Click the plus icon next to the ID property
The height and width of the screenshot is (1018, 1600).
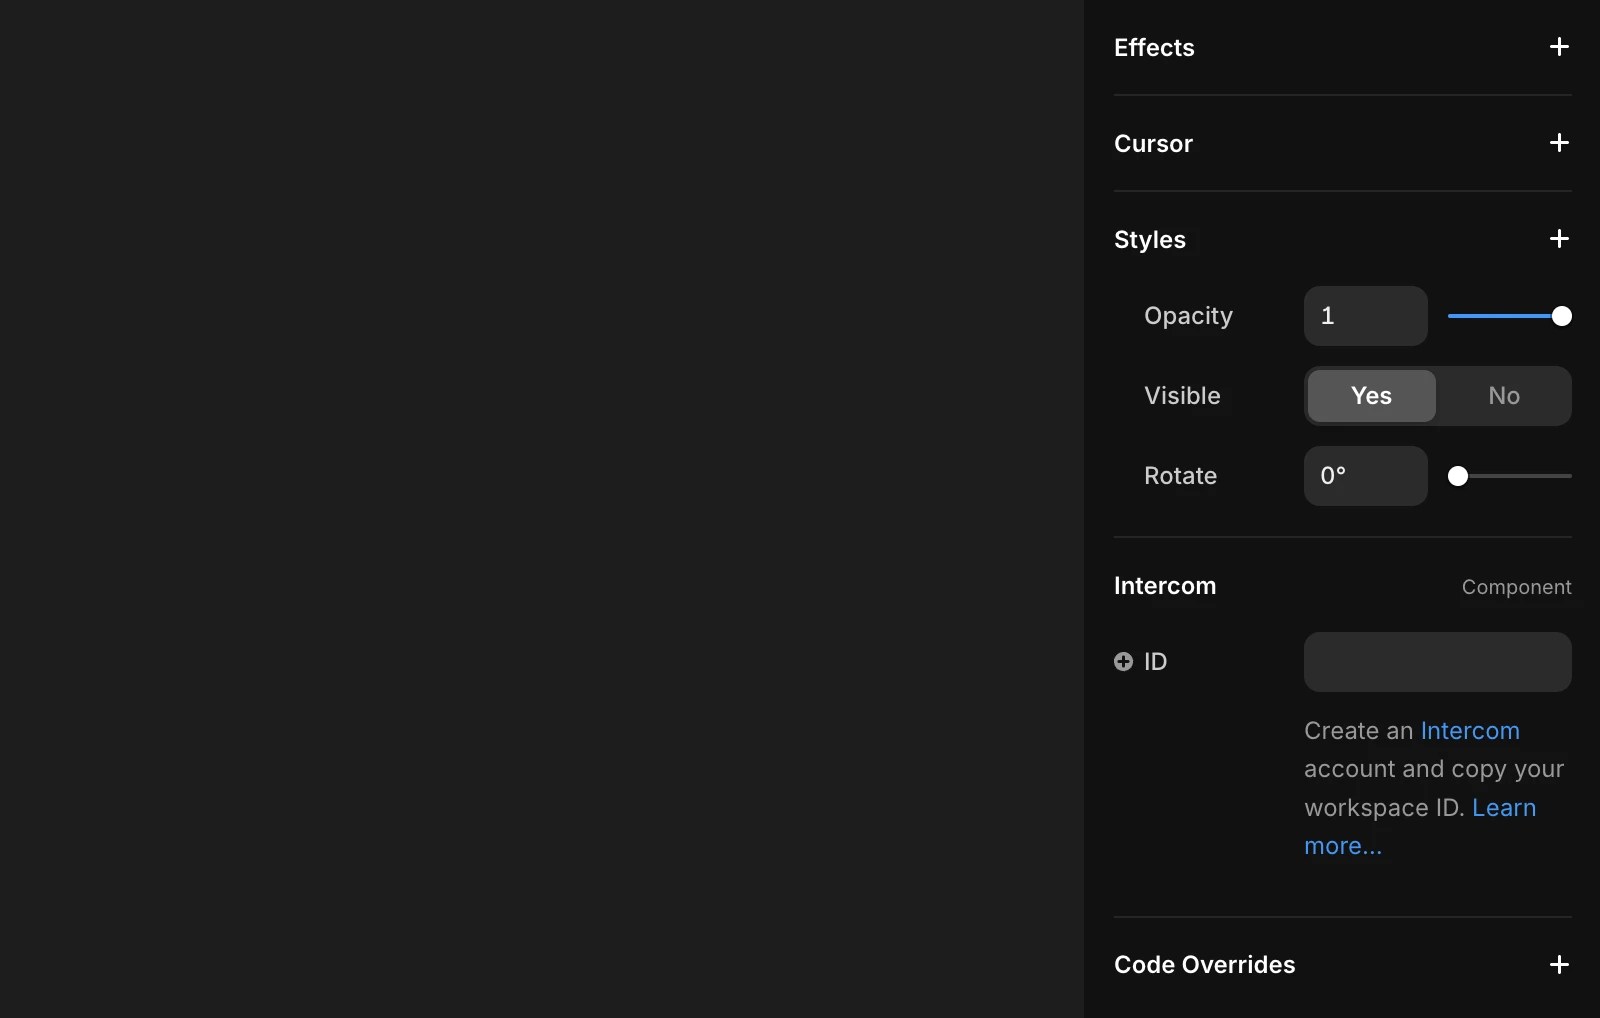[1123, 661]
